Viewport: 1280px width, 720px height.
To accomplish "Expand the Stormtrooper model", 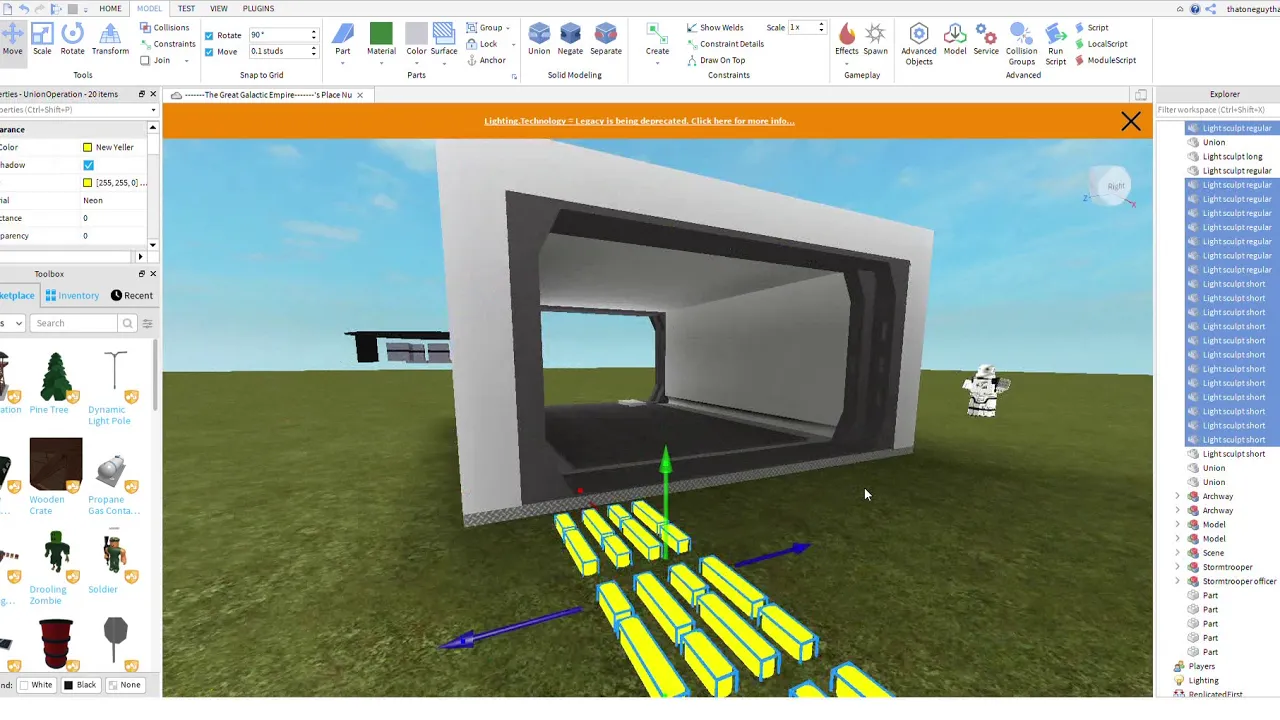I will [1178, 567].
